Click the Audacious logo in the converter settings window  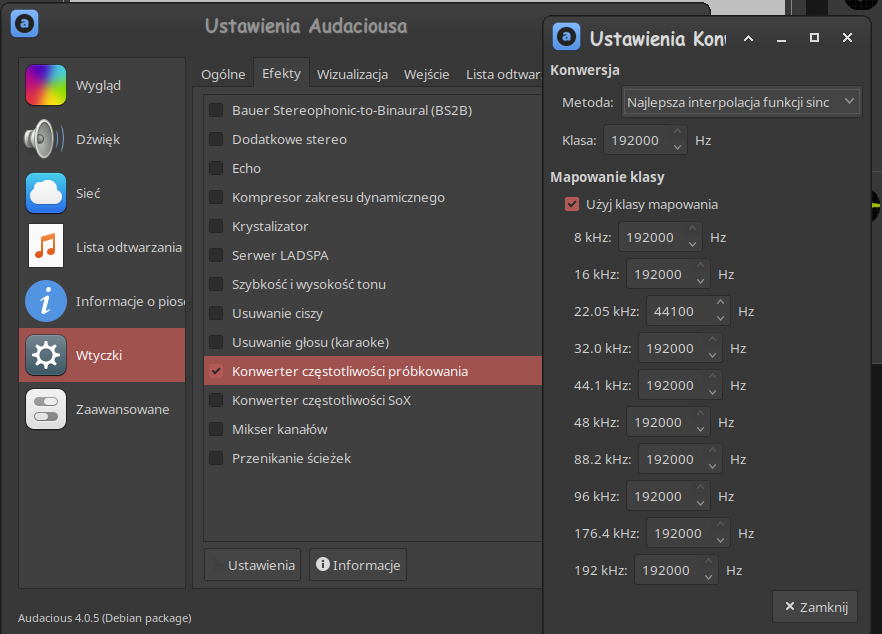click(x=566, y=37)
